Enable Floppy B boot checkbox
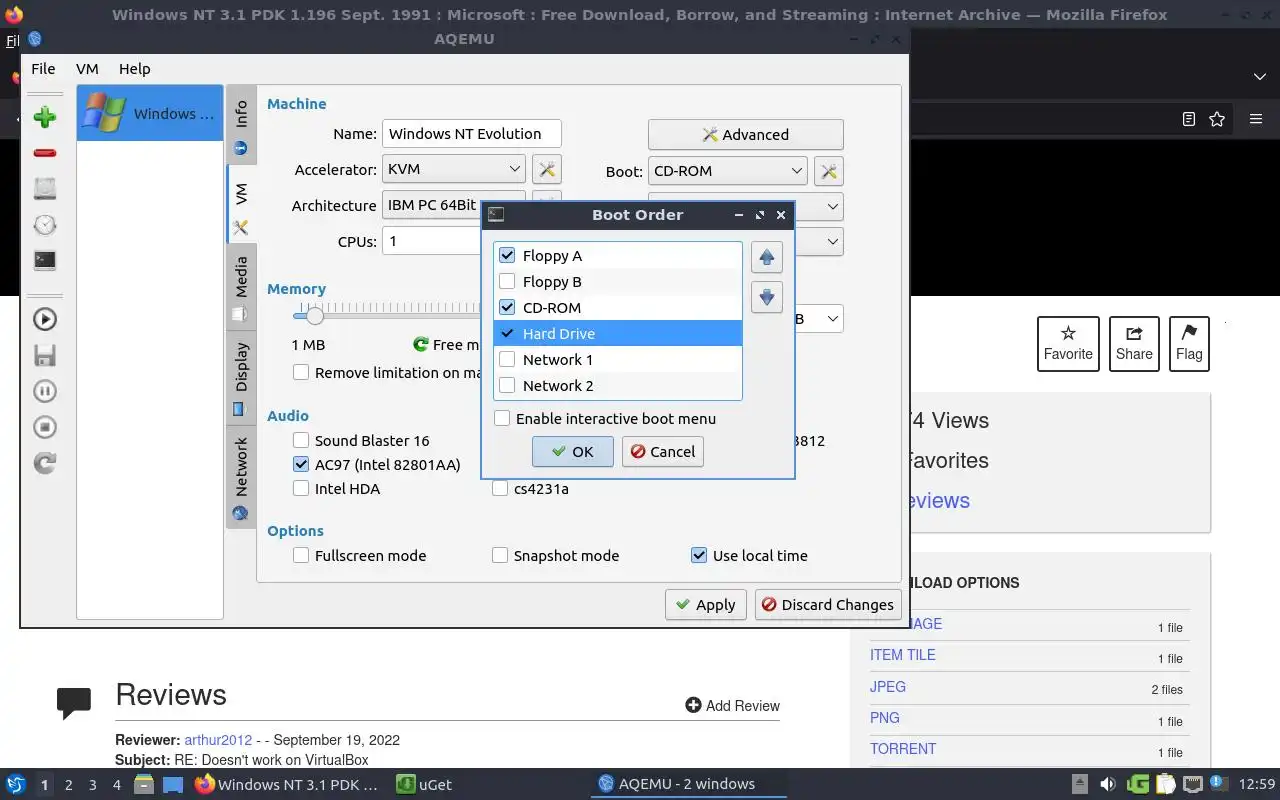The width and height of the screenshot is (1280, 800). [507, 281]
